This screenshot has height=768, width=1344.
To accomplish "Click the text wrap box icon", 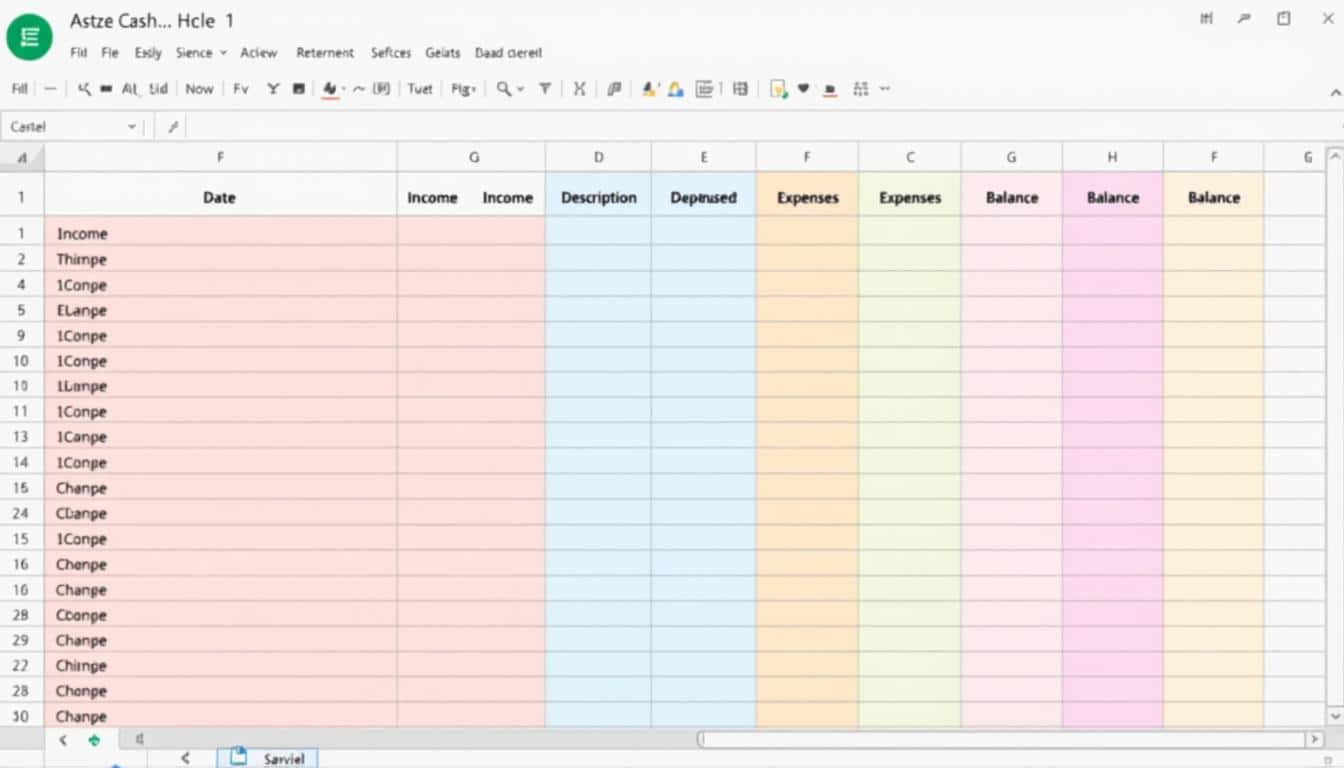I will coord(704,89).
